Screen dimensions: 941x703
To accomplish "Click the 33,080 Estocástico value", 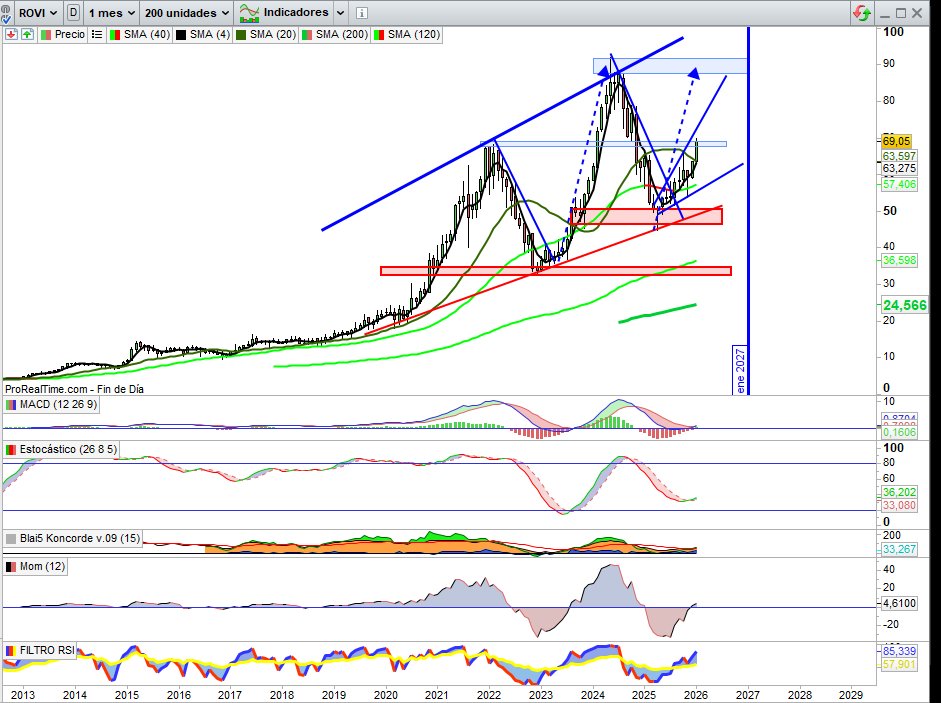I will pyautogui.click(x=899, y=505).
